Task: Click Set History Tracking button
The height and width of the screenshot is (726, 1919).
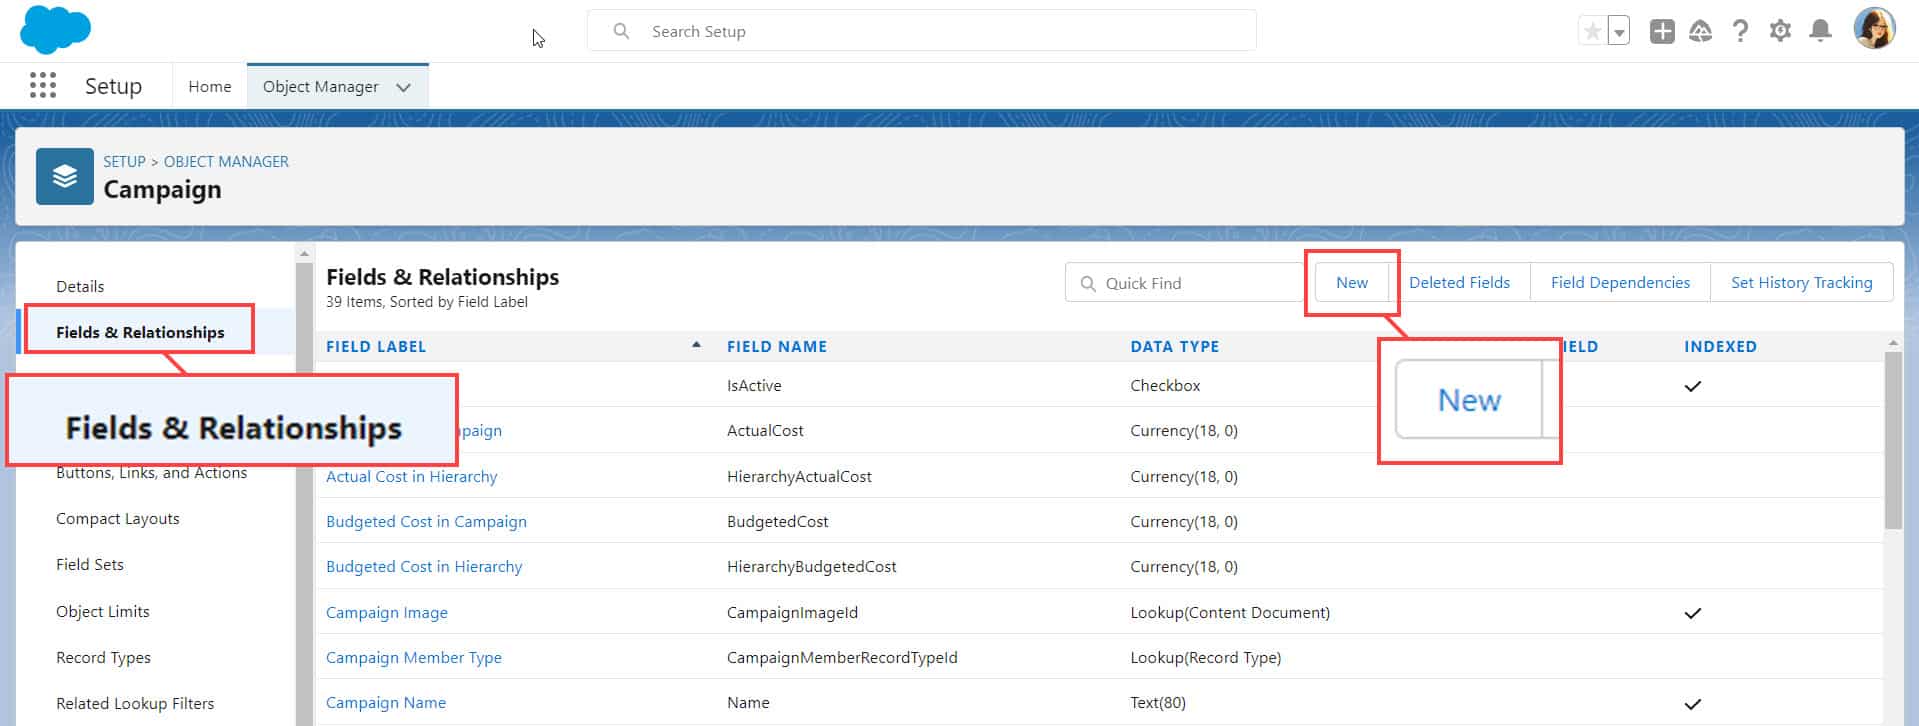Action: click(x=1801, y=283)
